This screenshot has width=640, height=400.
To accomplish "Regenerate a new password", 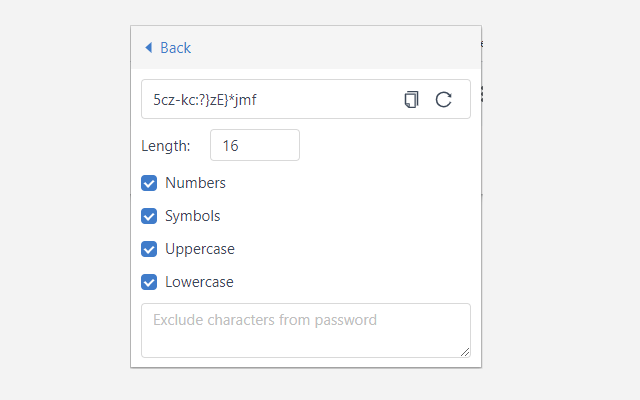I will [444, 99].
